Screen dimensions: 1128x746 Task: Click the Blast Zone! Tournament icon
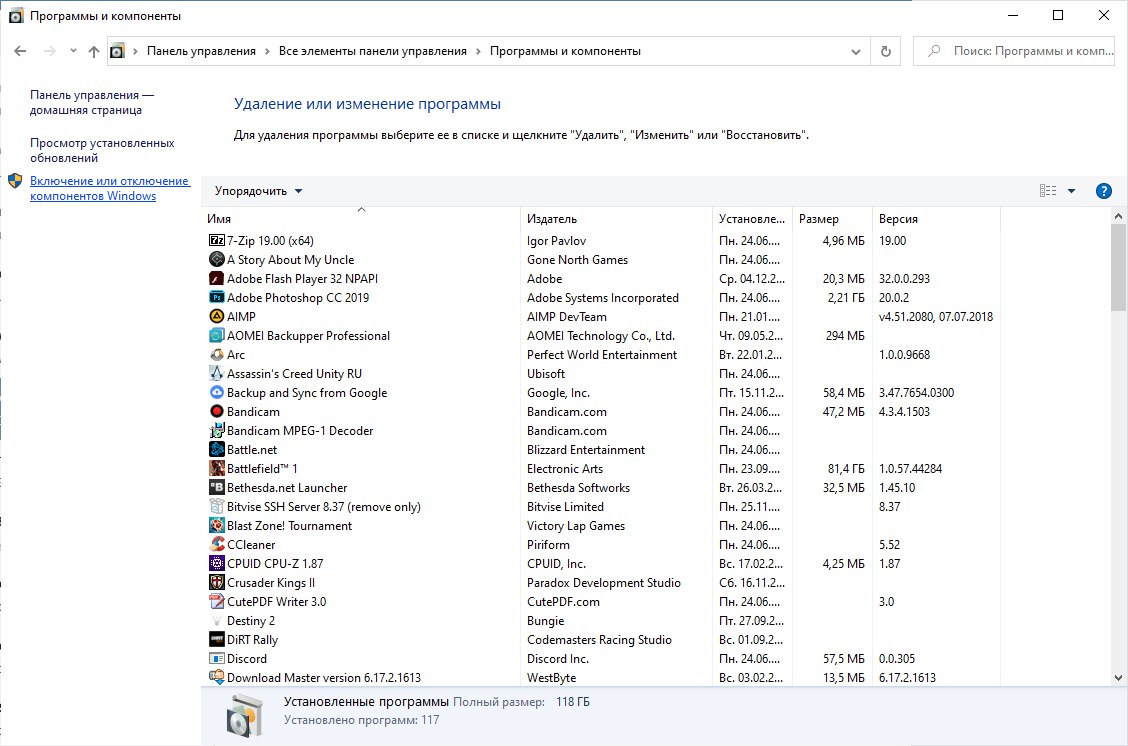[217, 525]
